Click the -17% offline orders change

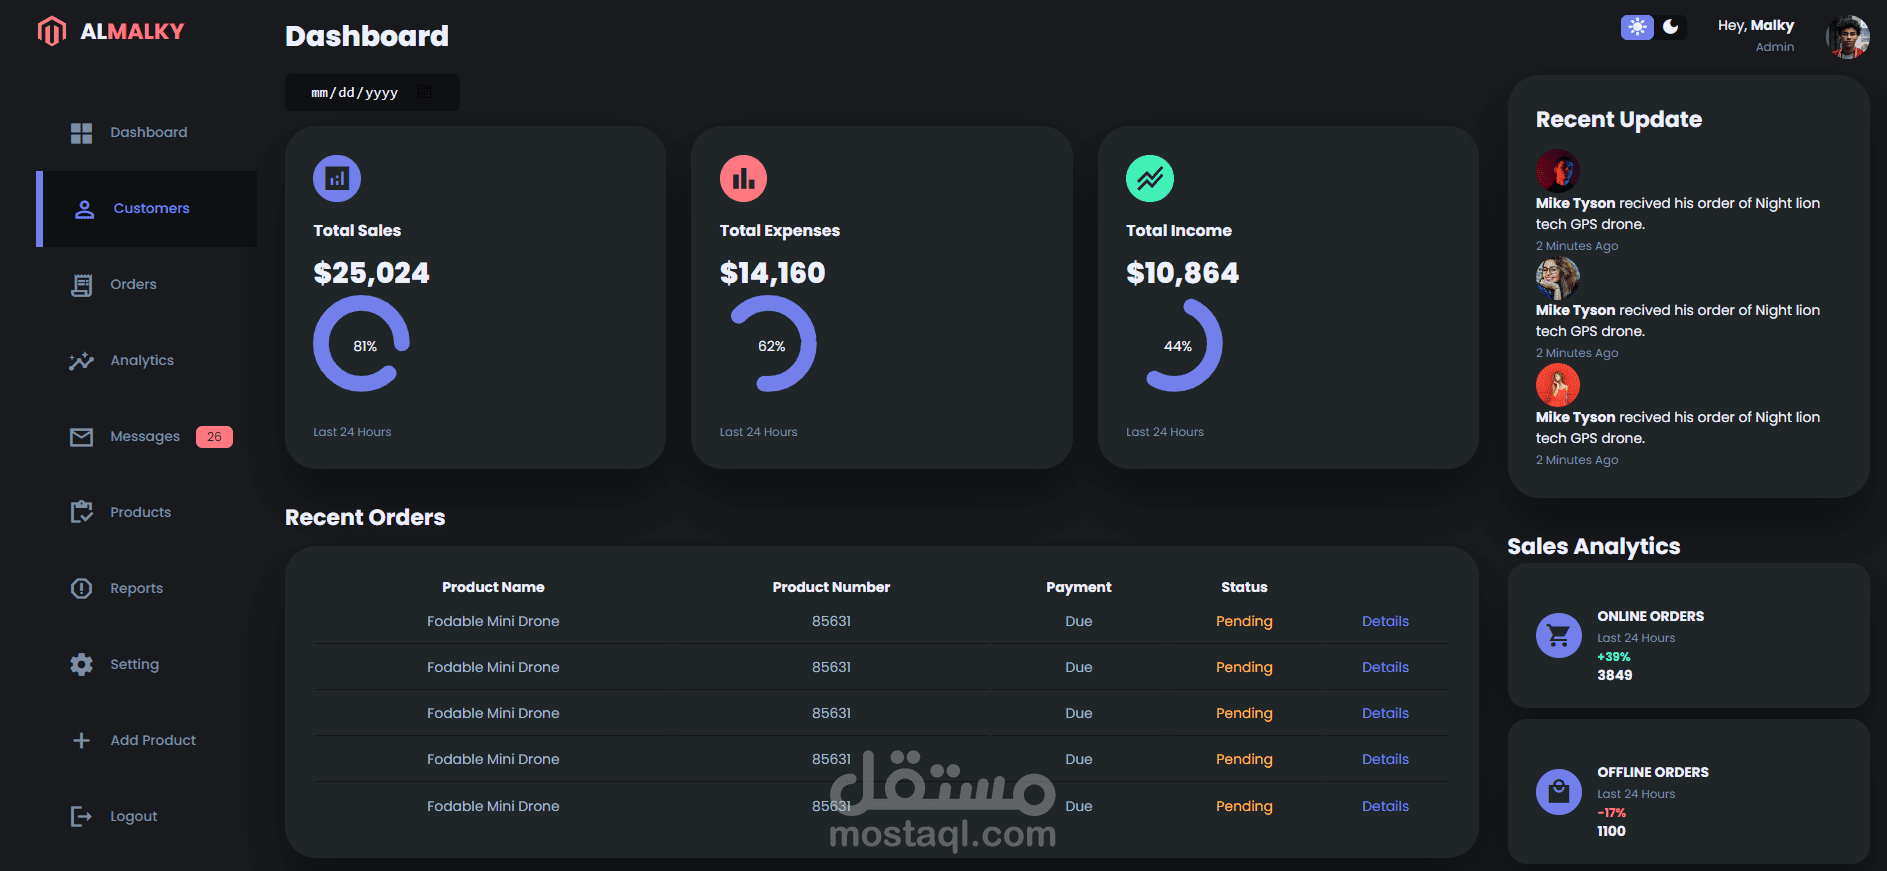pyautogui.click(x=1611, y=813)
